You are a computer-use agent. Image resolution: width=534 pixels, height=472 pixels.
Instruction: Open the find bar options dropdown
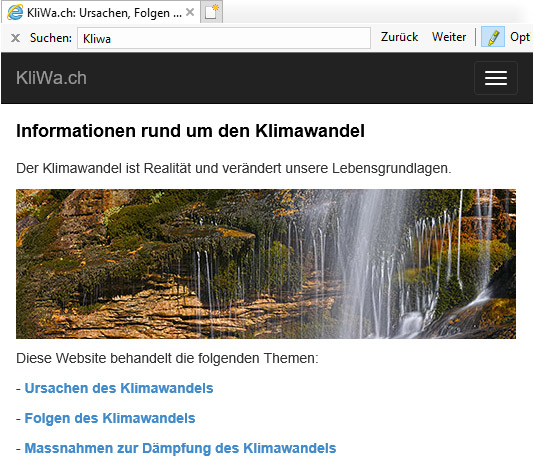tap(520, 37)
